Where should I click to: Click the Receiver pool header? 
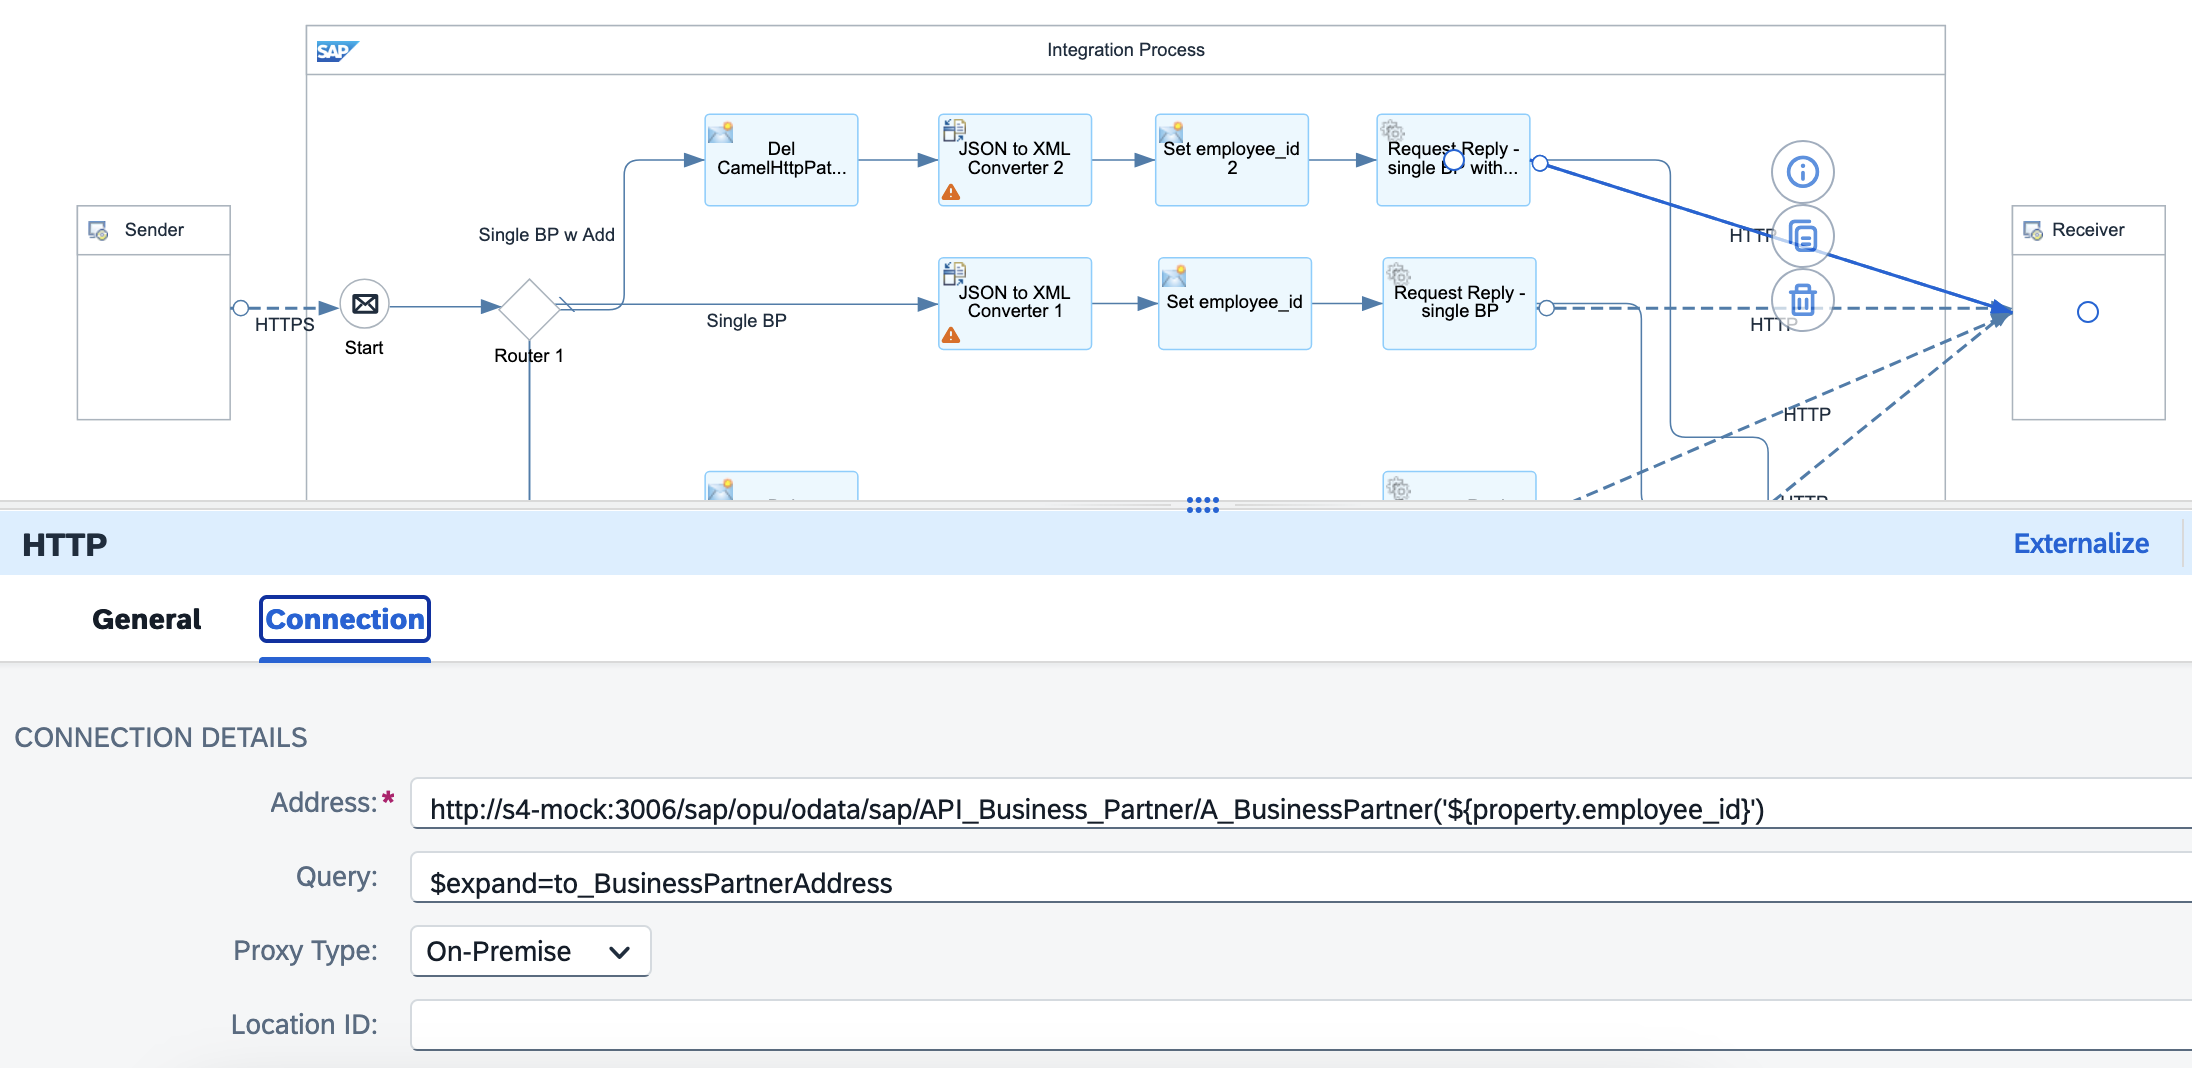2088,231
